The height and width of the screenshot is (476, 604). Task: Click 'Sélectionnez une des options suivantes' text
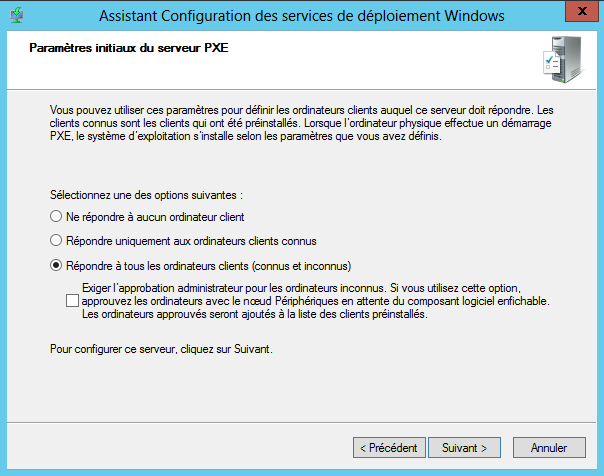146,195
